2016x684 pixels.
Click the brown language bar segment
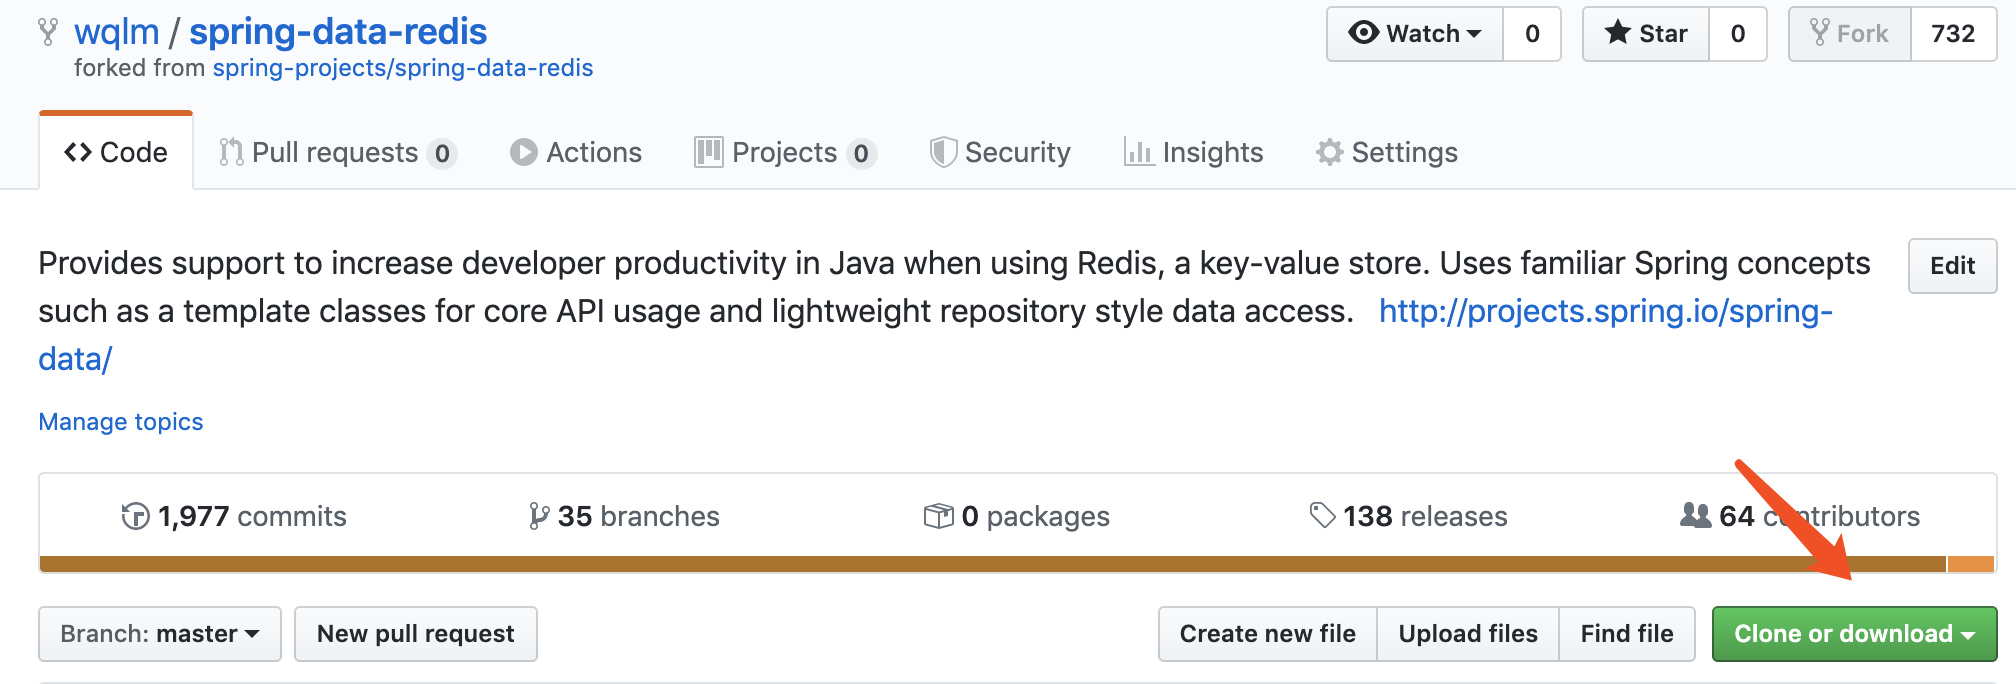(993, 564)
